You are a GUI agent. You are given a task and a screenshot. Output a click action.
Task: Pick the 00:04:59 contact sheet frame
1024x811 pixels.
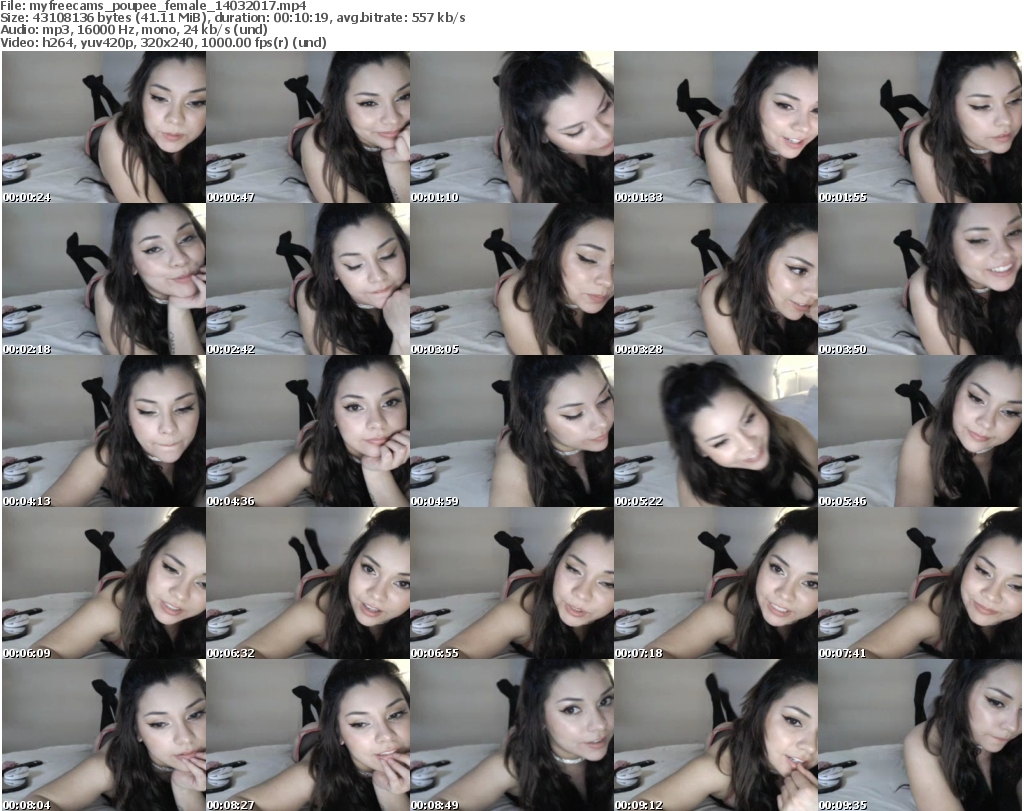(x=512, y=431)
